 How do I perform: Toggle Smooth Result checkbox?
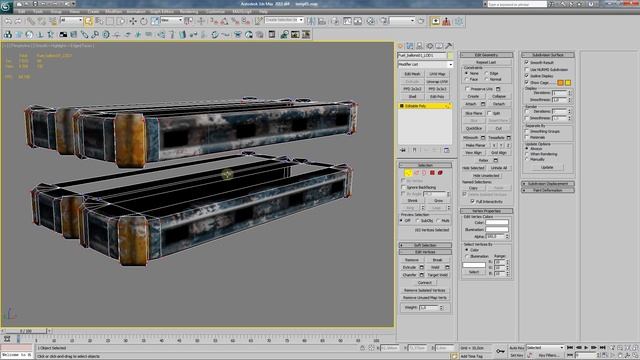pyautogui.click(x=527, y=62)
